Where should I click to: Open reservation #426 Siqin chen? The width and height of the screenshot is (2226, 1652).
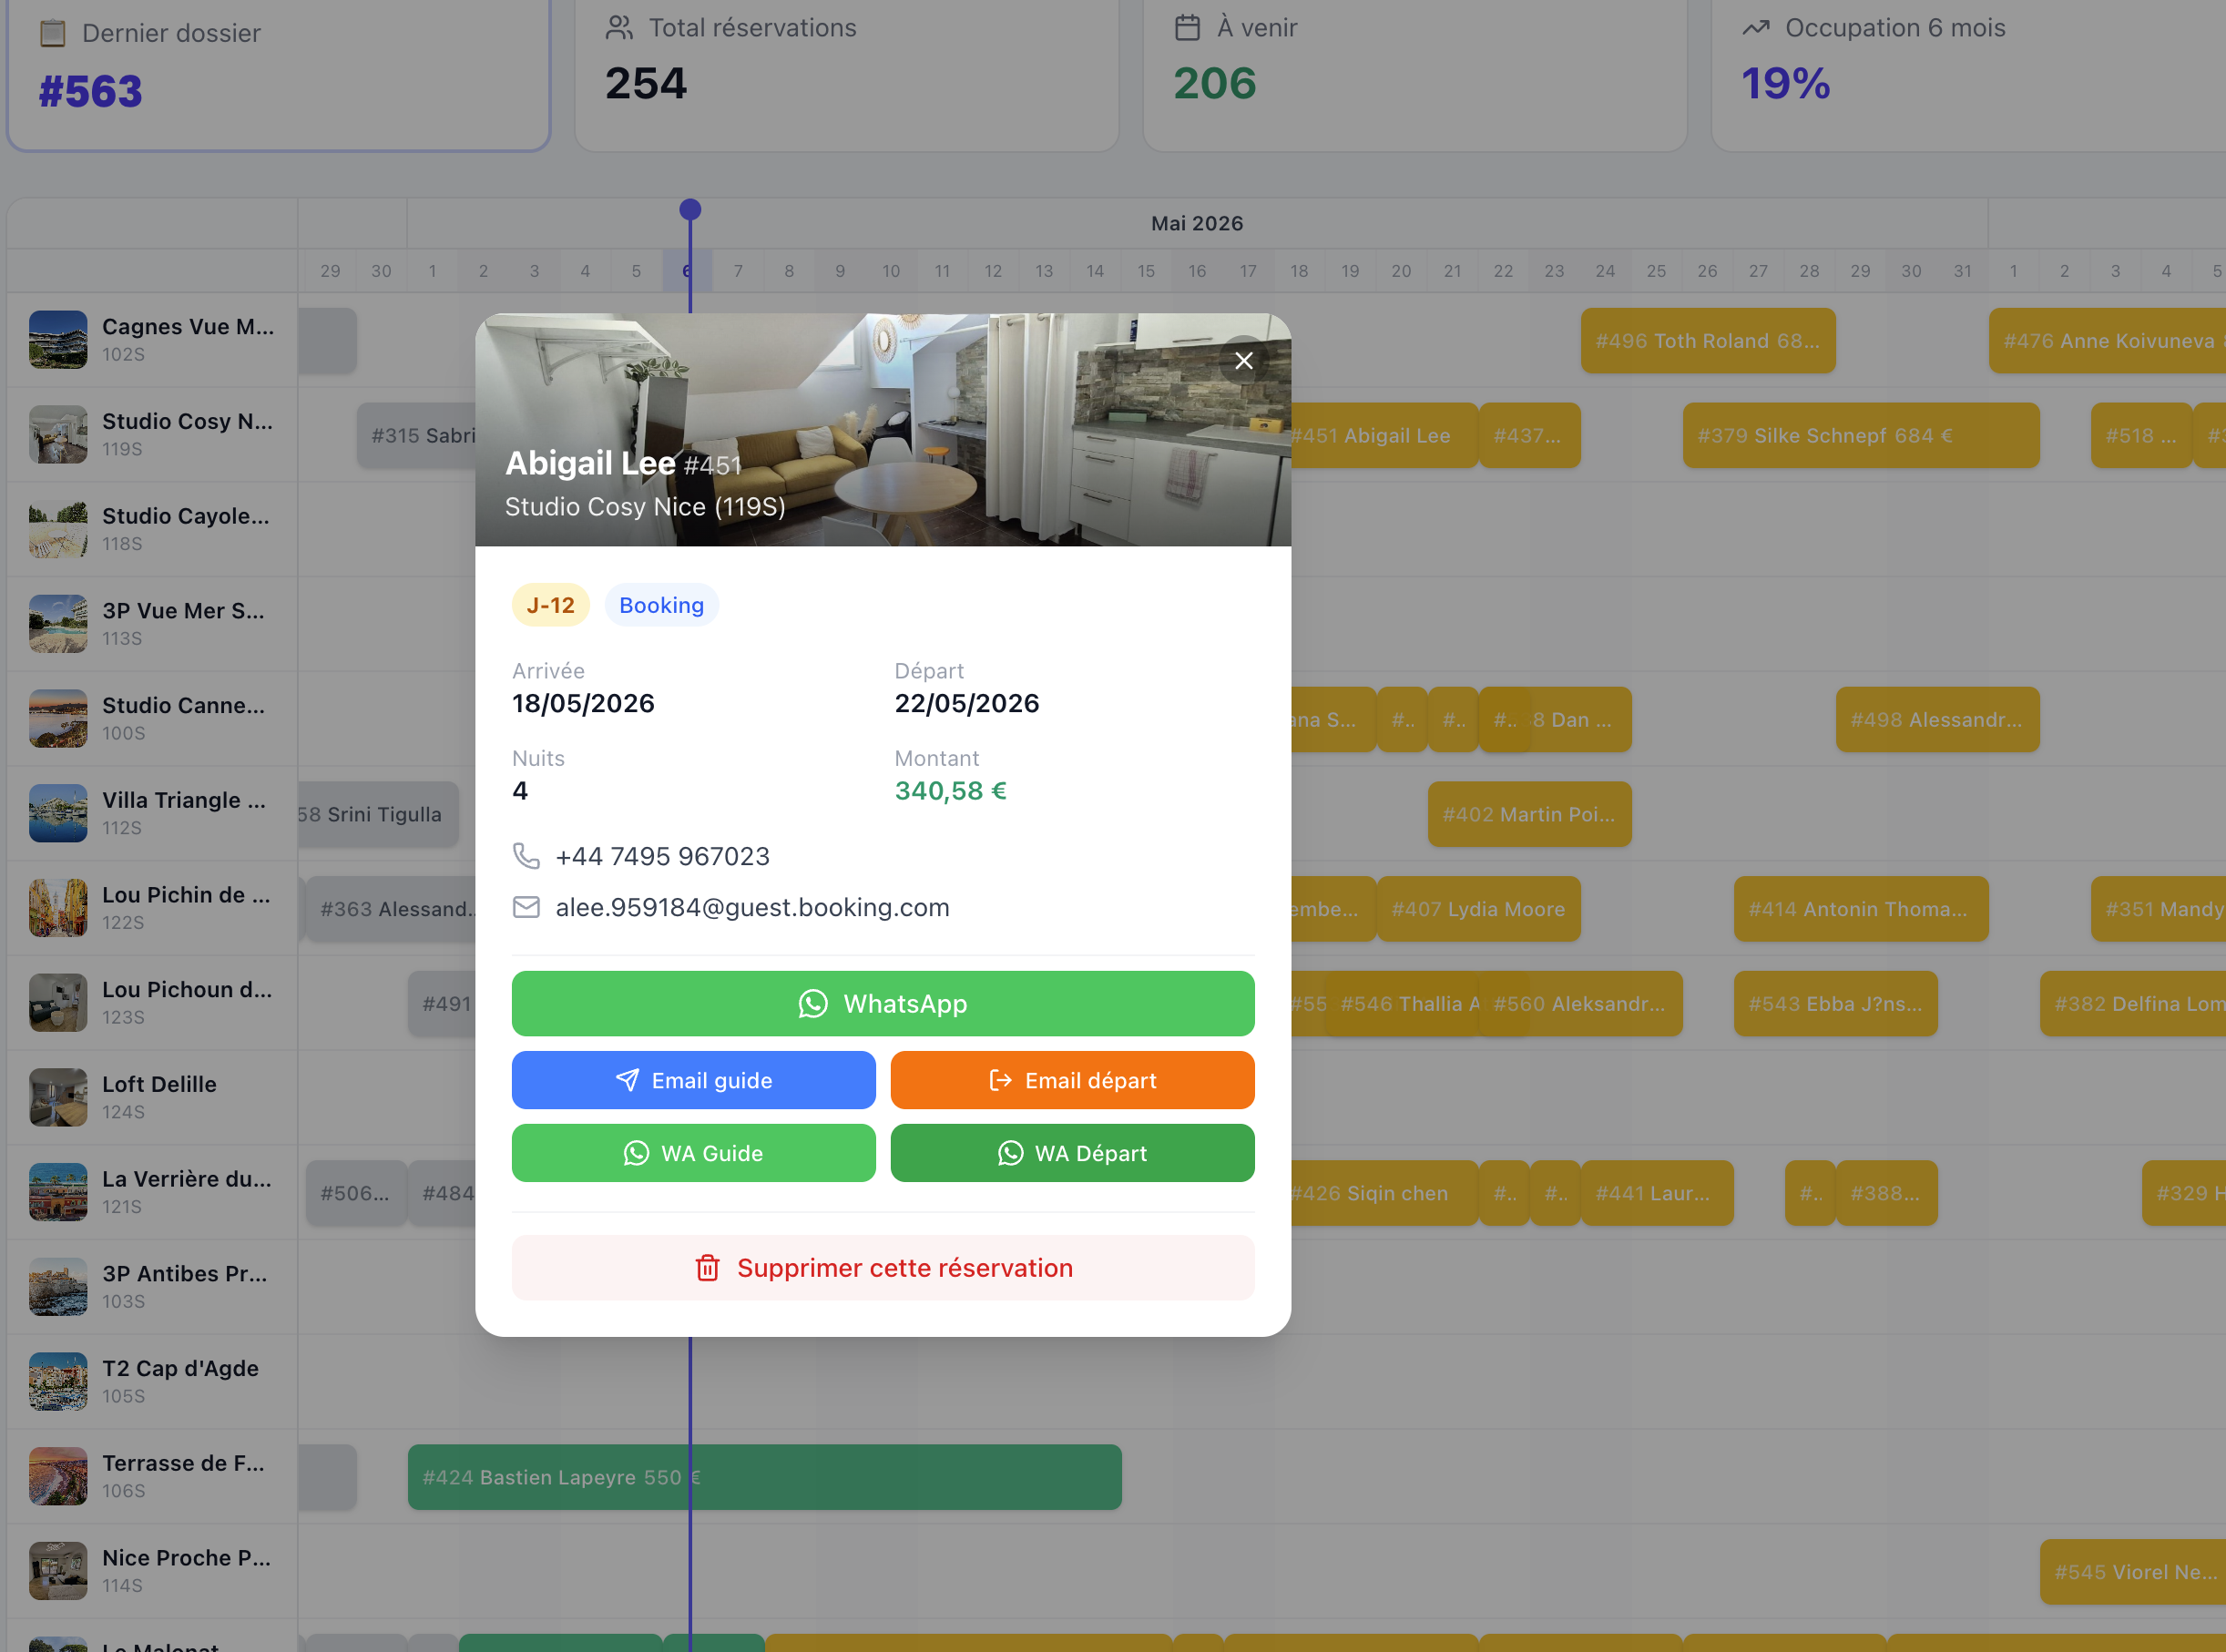tap(1384, 1193)
